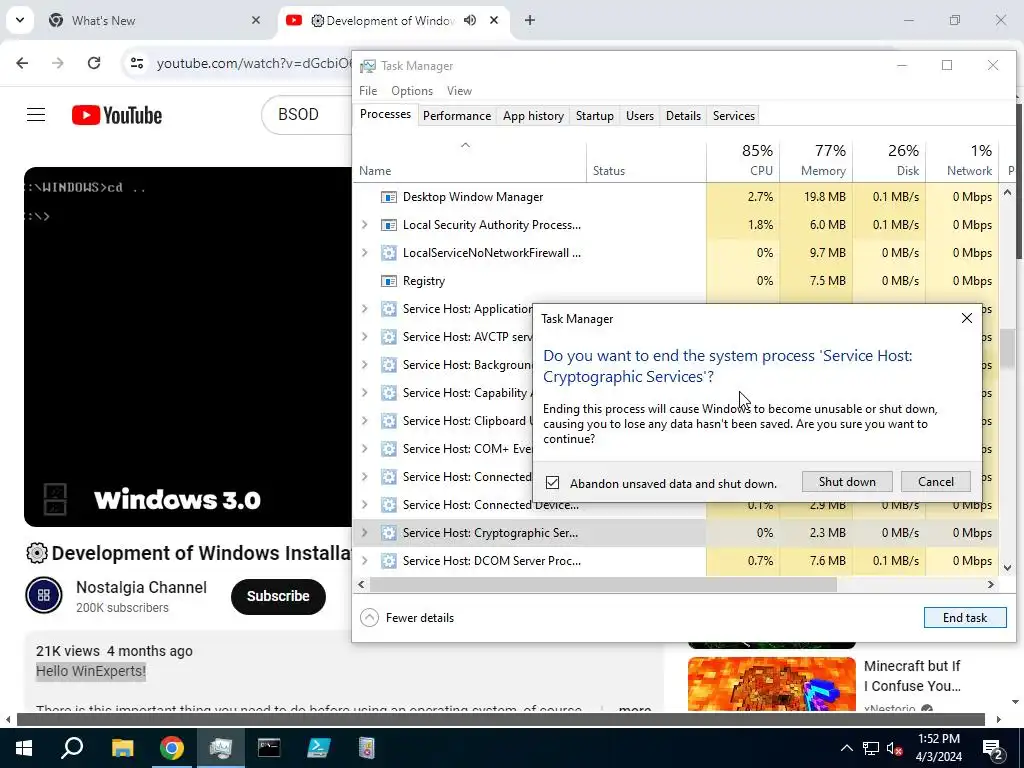Switch to the Users tab
1024x768 pixels.
639,116
